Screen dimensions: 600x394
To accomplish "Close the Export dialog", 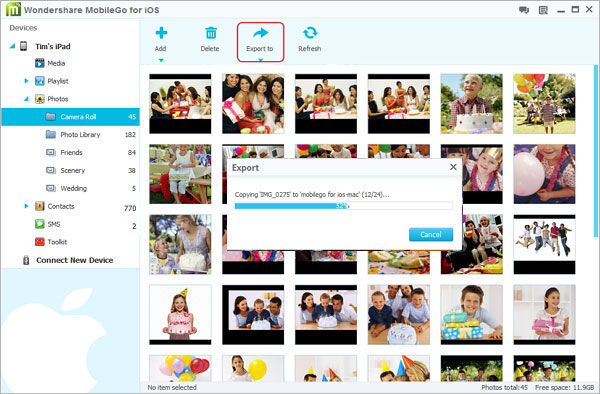I will point(453,167).
